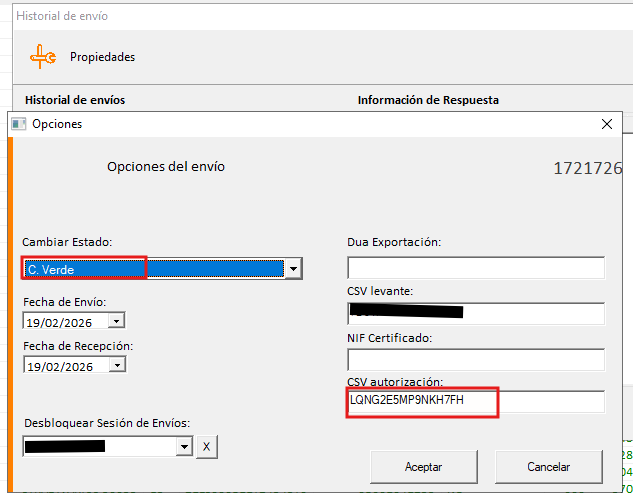Screen dimensions: 633x493
Task: Expand the Fecha de Envío date picker arrow
Action: pyautogui.click(x=117, y=321)
